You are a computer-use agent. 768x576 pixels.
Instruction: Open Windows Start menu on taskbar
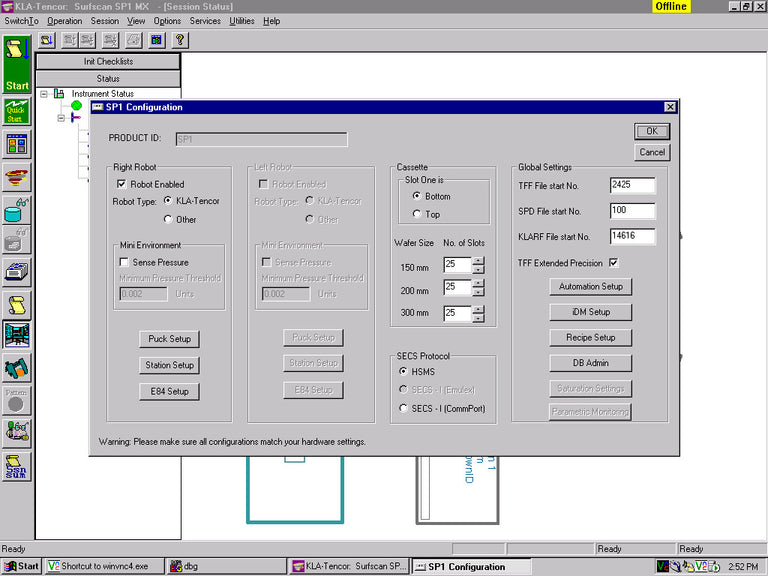coord(22,566)
